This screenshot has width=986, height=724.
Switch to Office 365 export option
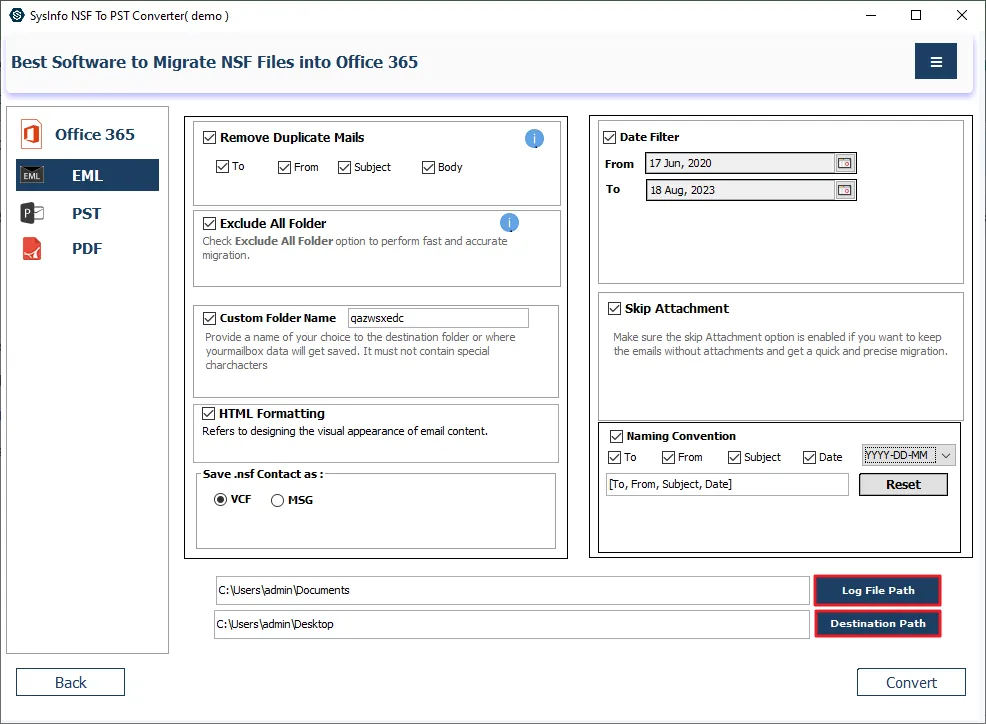(94, 135)
